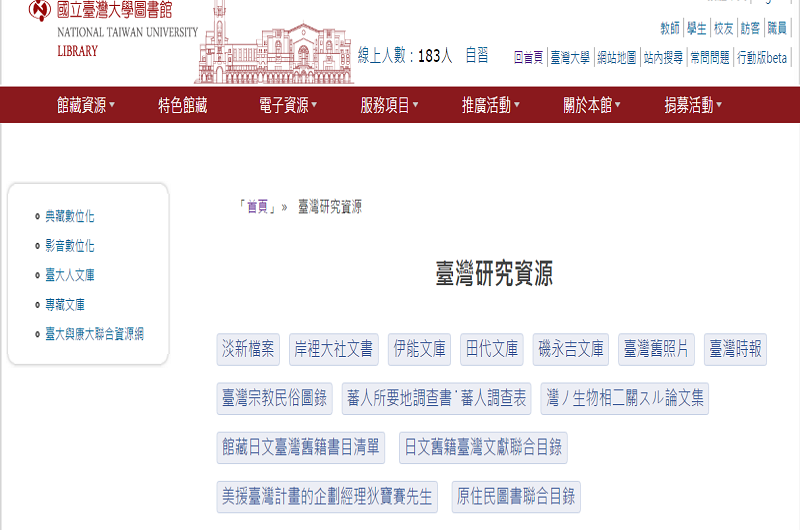The image size is (800, 530).
Task: Expand the 電子資源 dropdown menu
Action: (x=288, y=105)
